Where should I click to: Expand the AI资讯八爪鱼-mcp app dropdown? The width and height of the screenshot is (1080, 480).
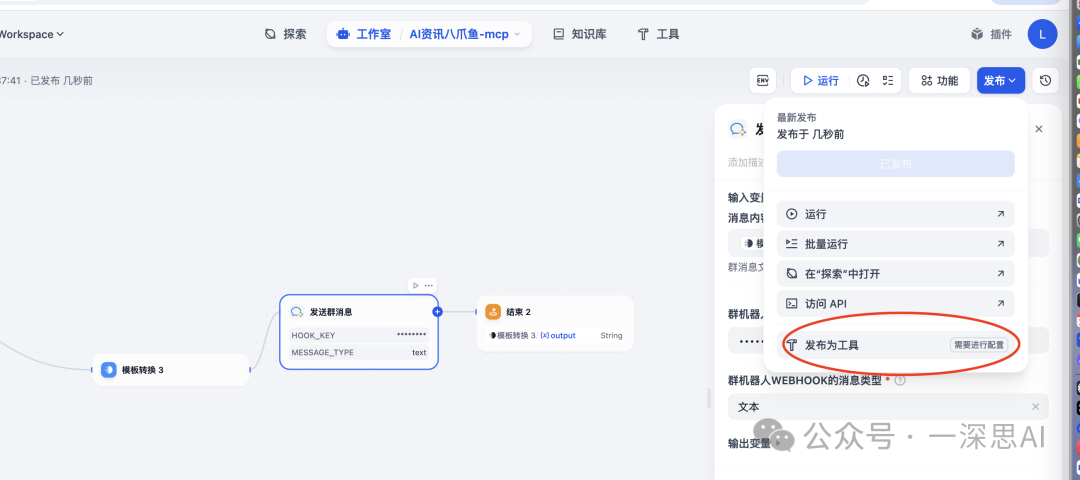[x=466, y=34]
